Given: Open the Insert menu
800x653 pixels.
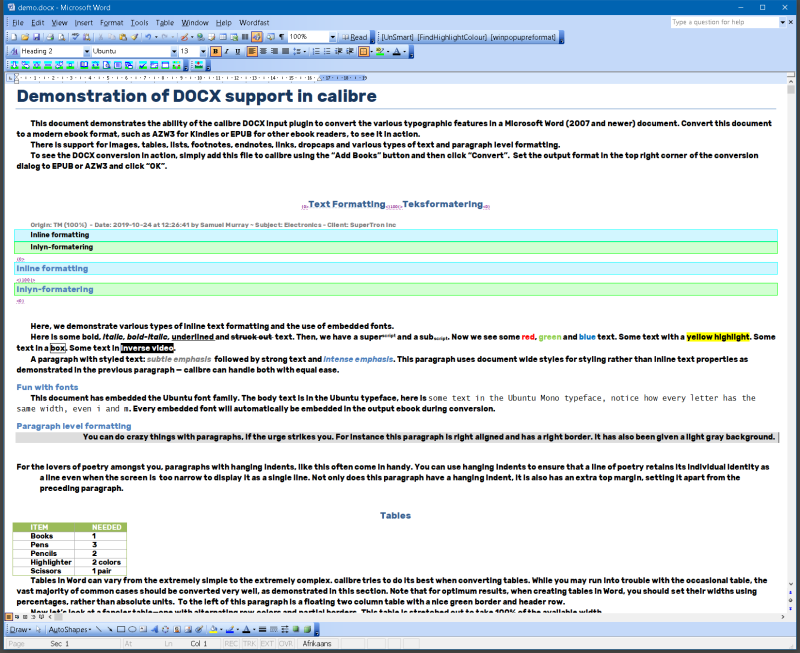Looking at the screenshot, I should 84,22.
